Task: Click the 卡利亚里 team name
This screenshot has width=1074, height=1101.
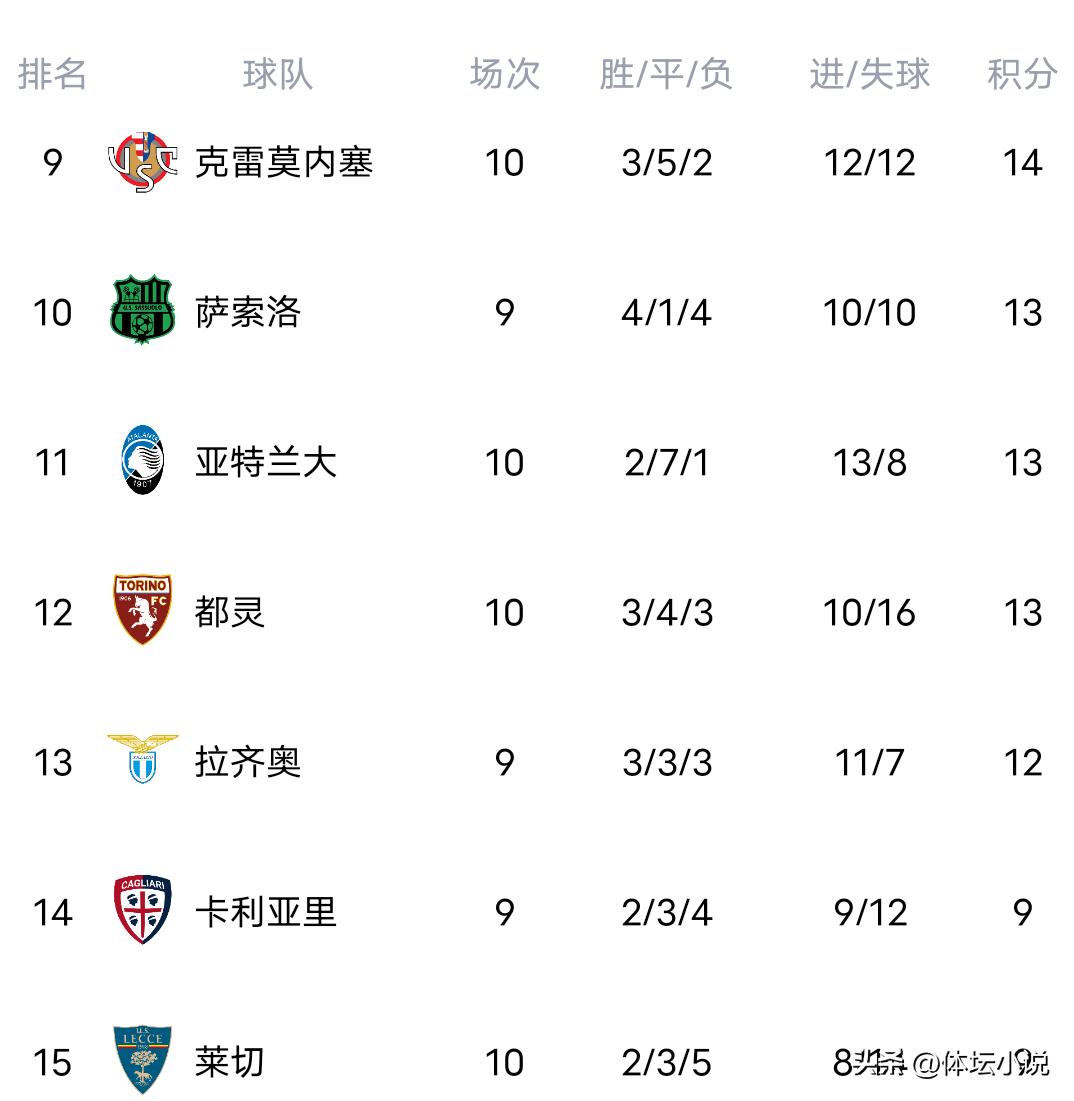Action: tap(266, 912)
